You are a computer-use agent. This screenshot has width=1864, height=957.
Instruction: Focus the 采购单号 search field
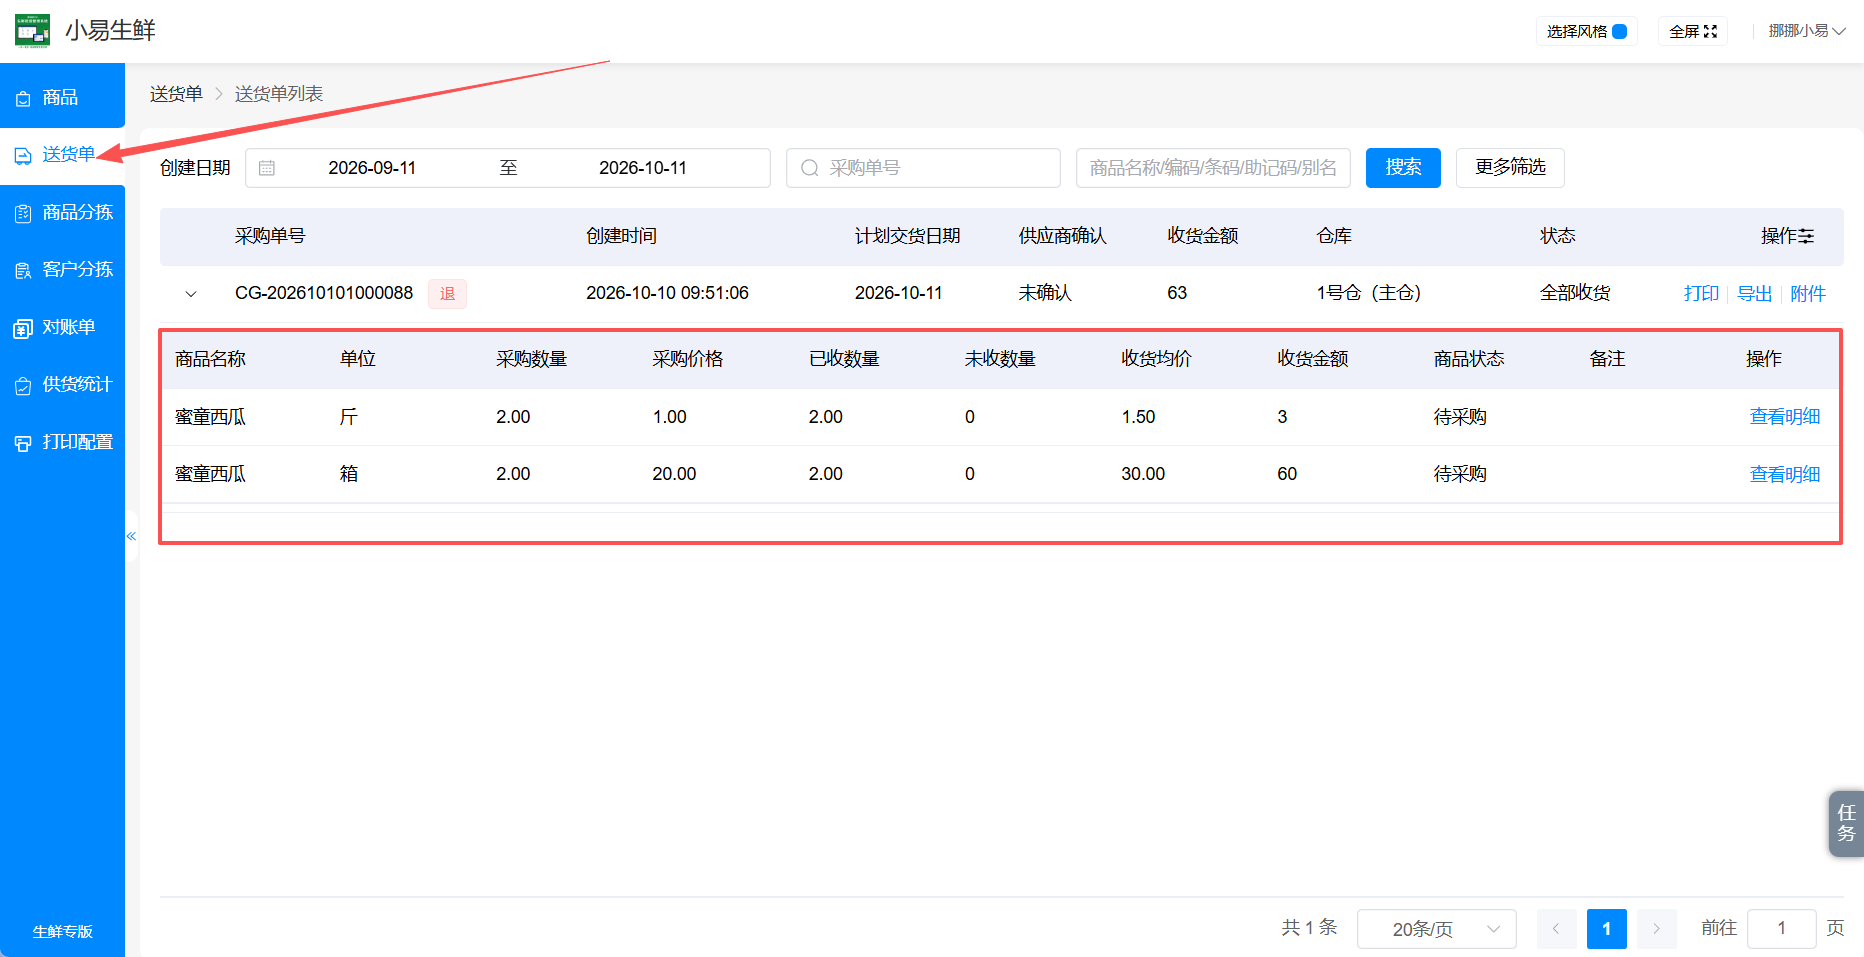923,168
